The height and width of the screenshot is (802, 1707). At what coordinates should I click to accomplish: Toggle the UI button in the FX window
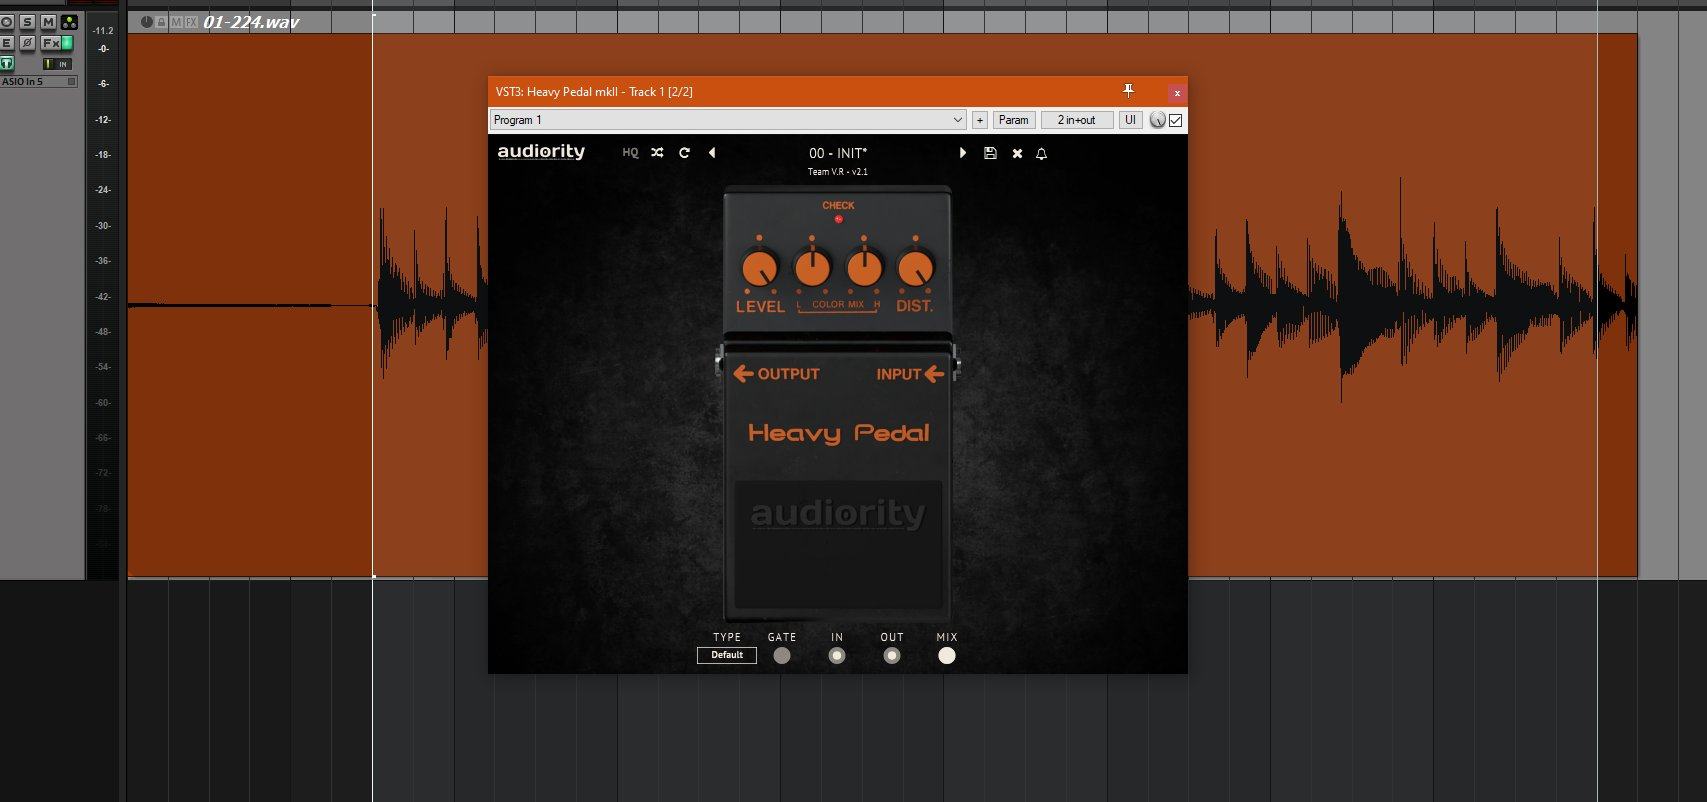(x=1130, y=120)
